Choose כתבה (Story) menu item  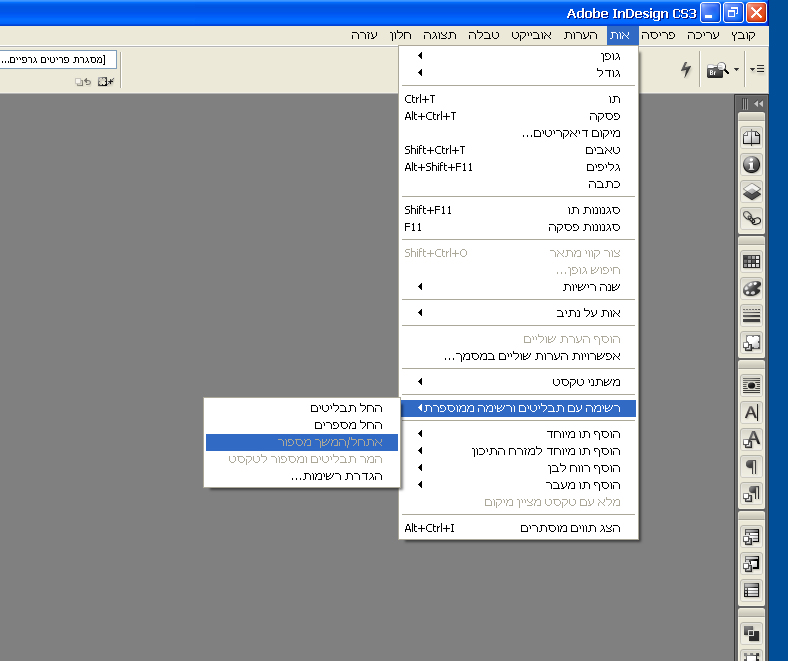518,184
